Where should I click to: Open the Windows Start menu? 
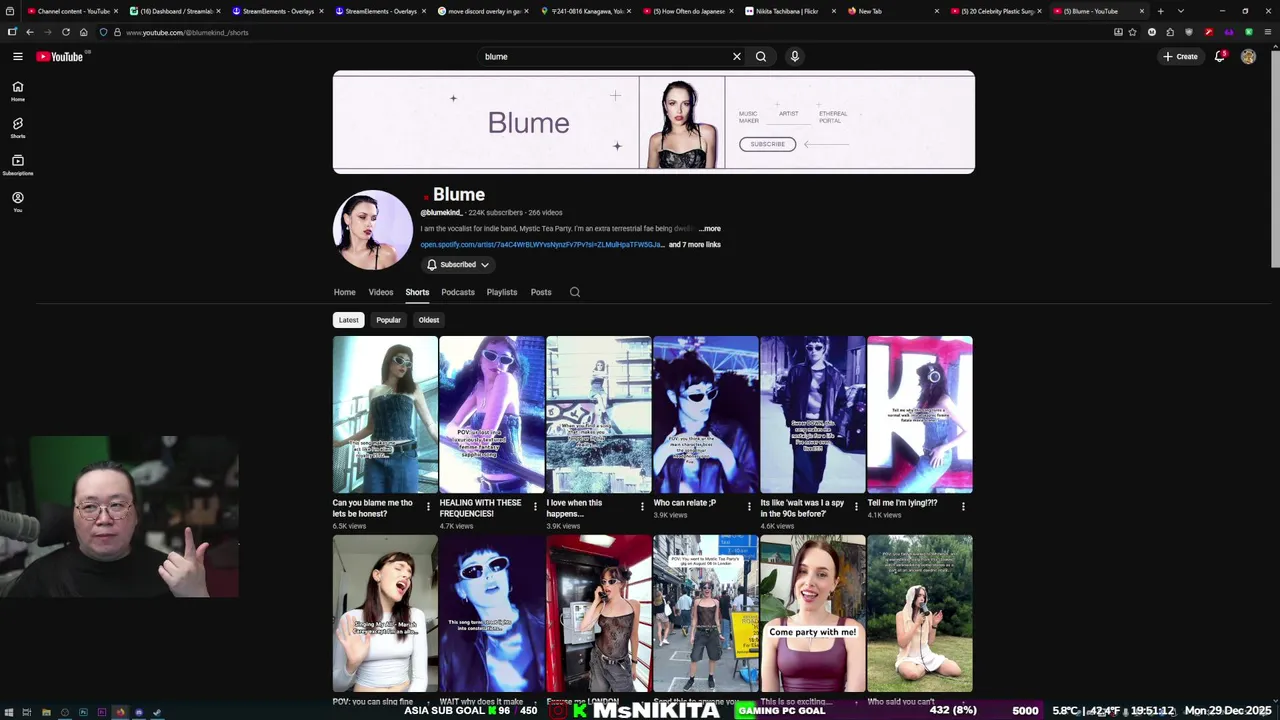pos(8,712)
